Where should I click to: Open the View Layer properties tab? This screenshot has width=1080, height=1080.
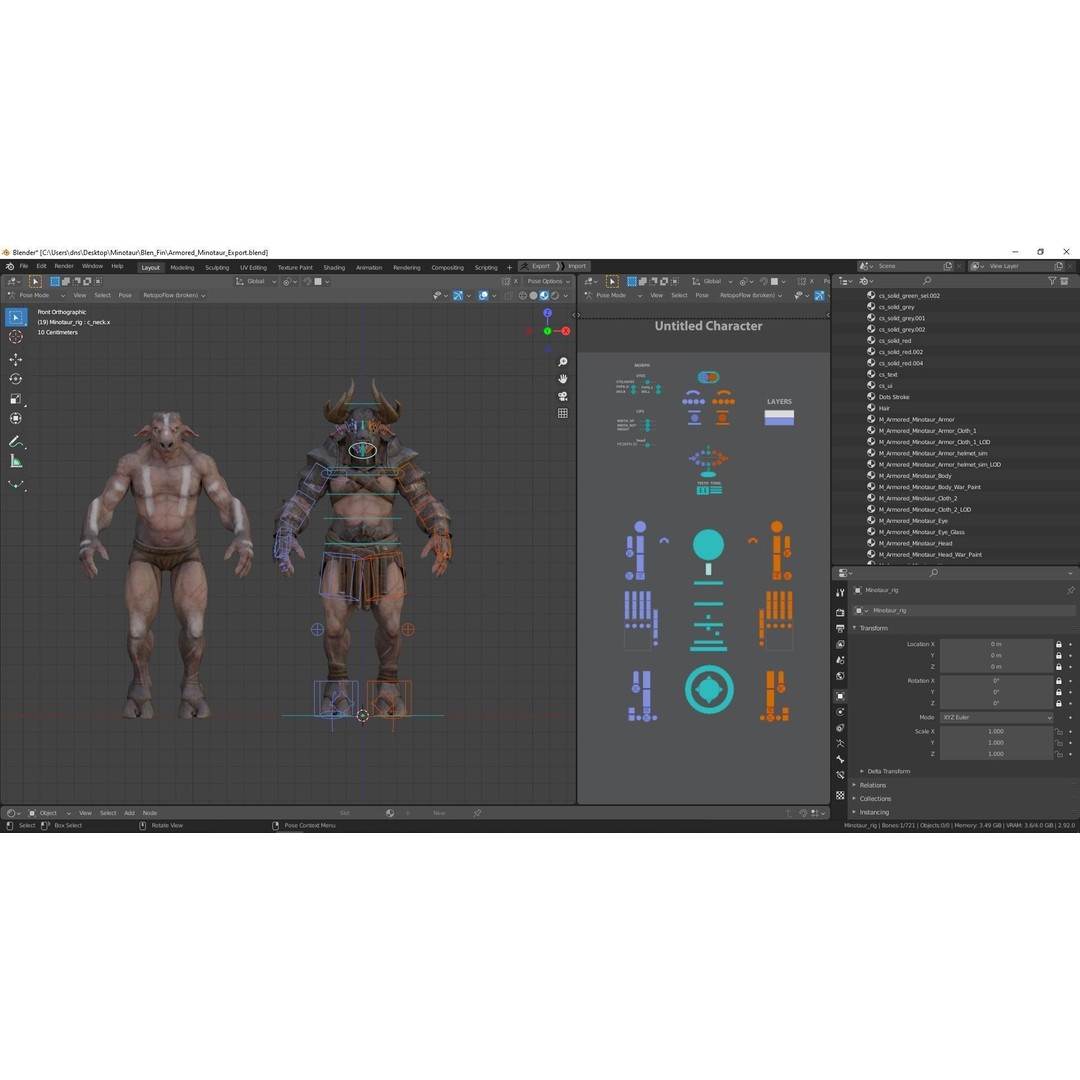[840, 644]
